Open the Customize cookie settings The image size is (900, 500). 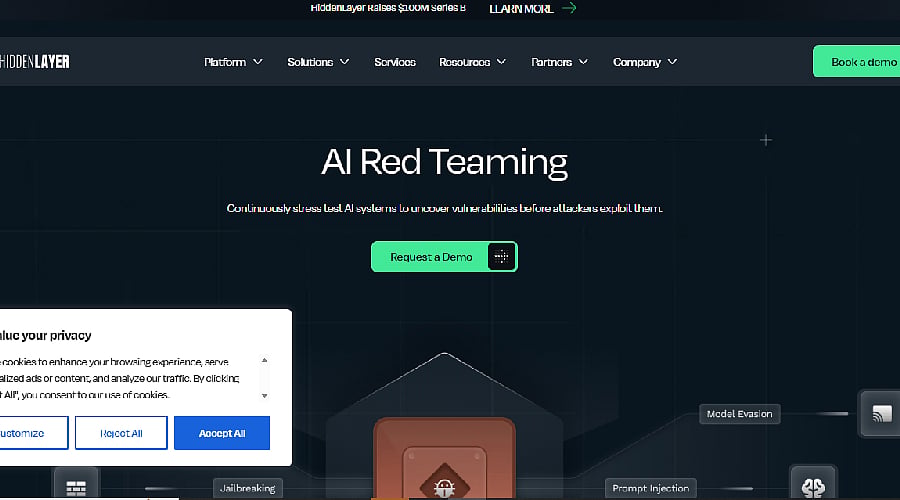[33, 433]
